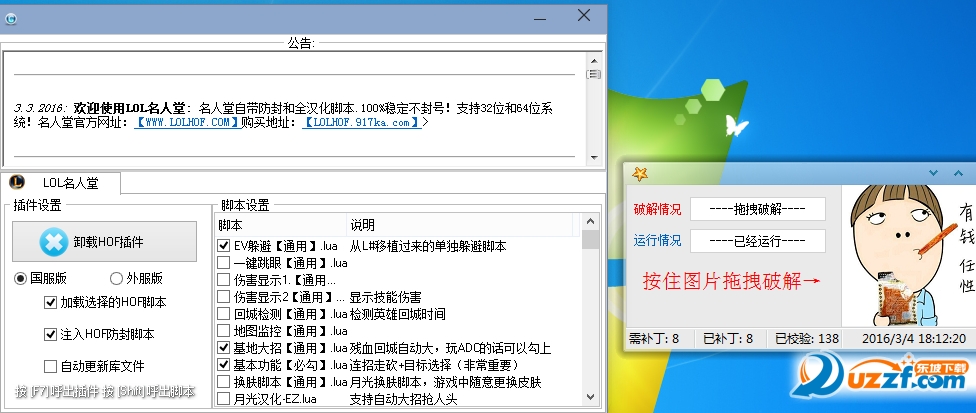Check 一键跳眼【通用】.lua script
976x413 pixels.
coord(223,262)
